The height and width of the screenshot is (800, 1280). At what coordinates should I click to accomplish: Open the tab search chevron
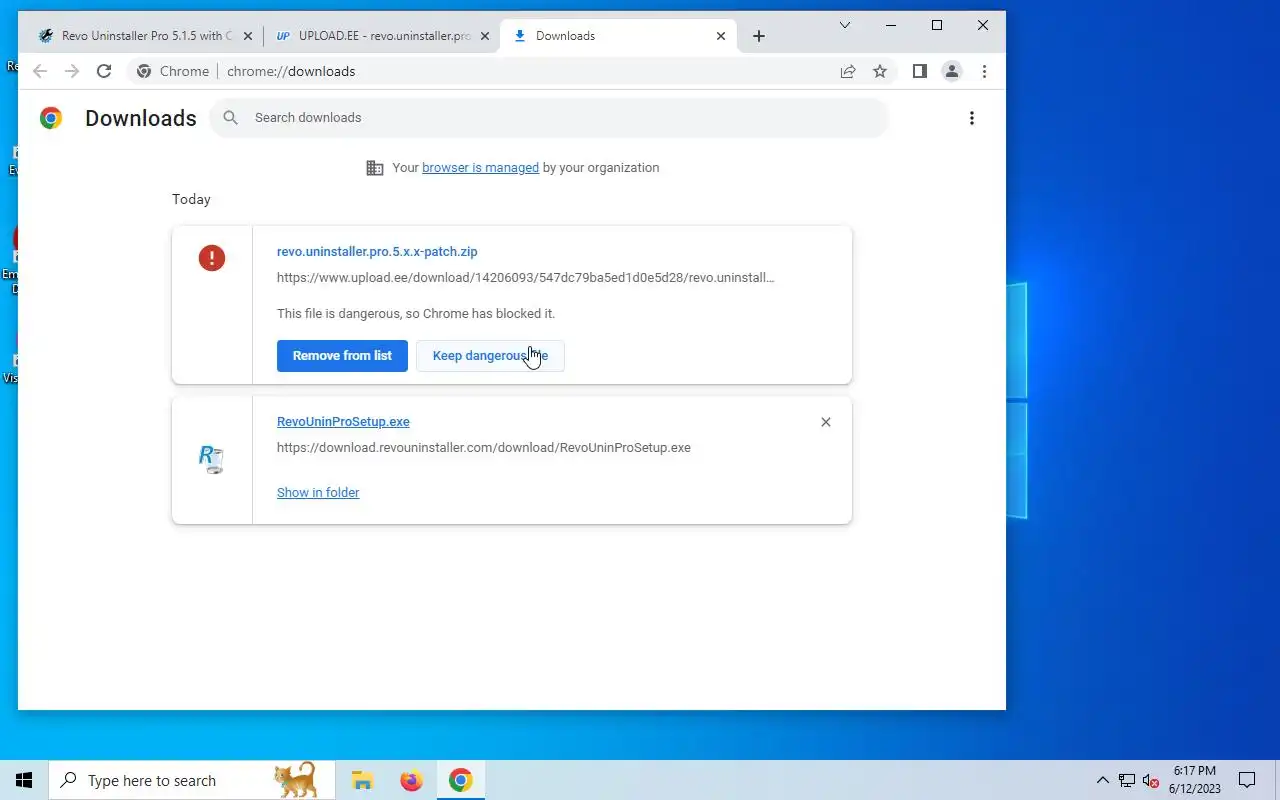845,25
